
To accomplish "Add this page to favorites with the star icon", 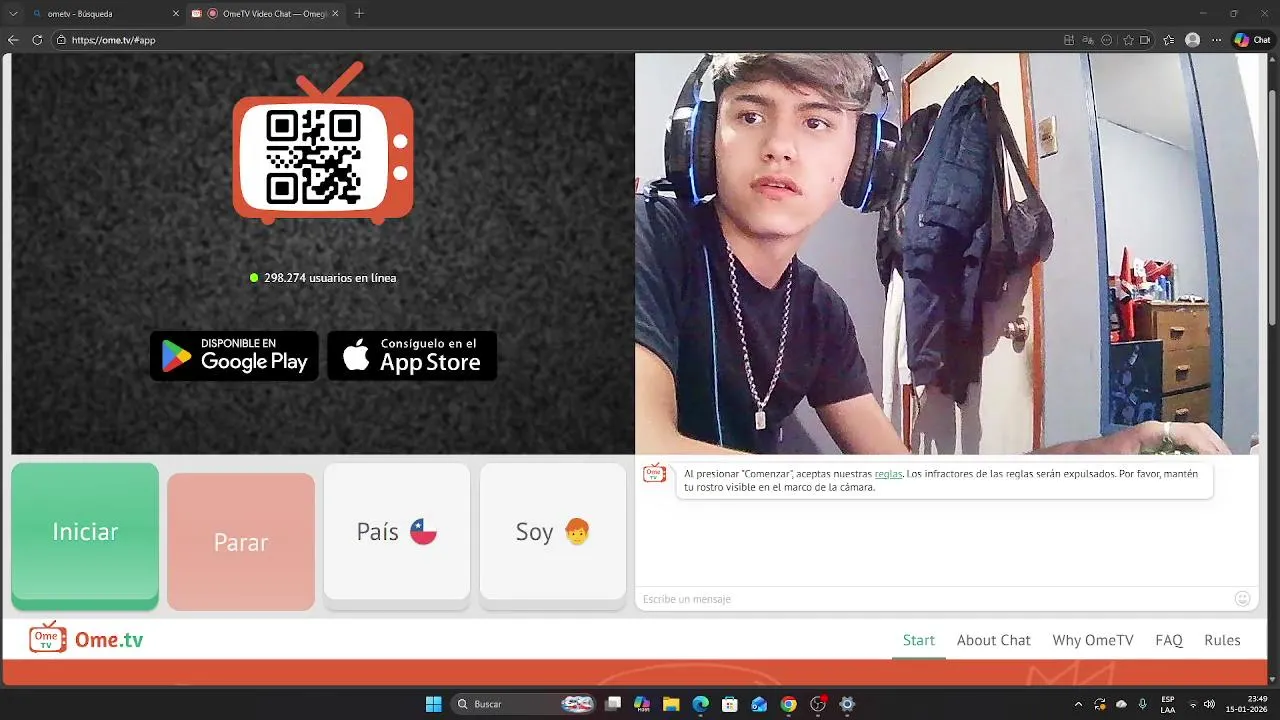I will (1128, 40).
